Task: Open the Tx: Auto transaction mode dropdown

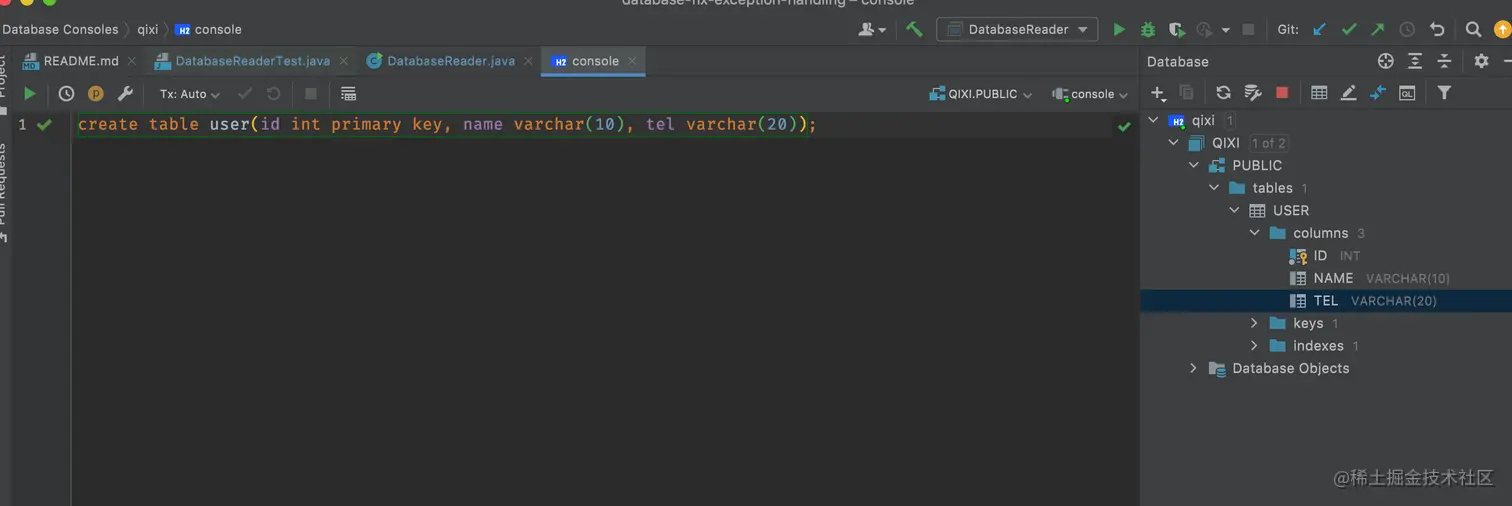Action: (x=190, y=94)
